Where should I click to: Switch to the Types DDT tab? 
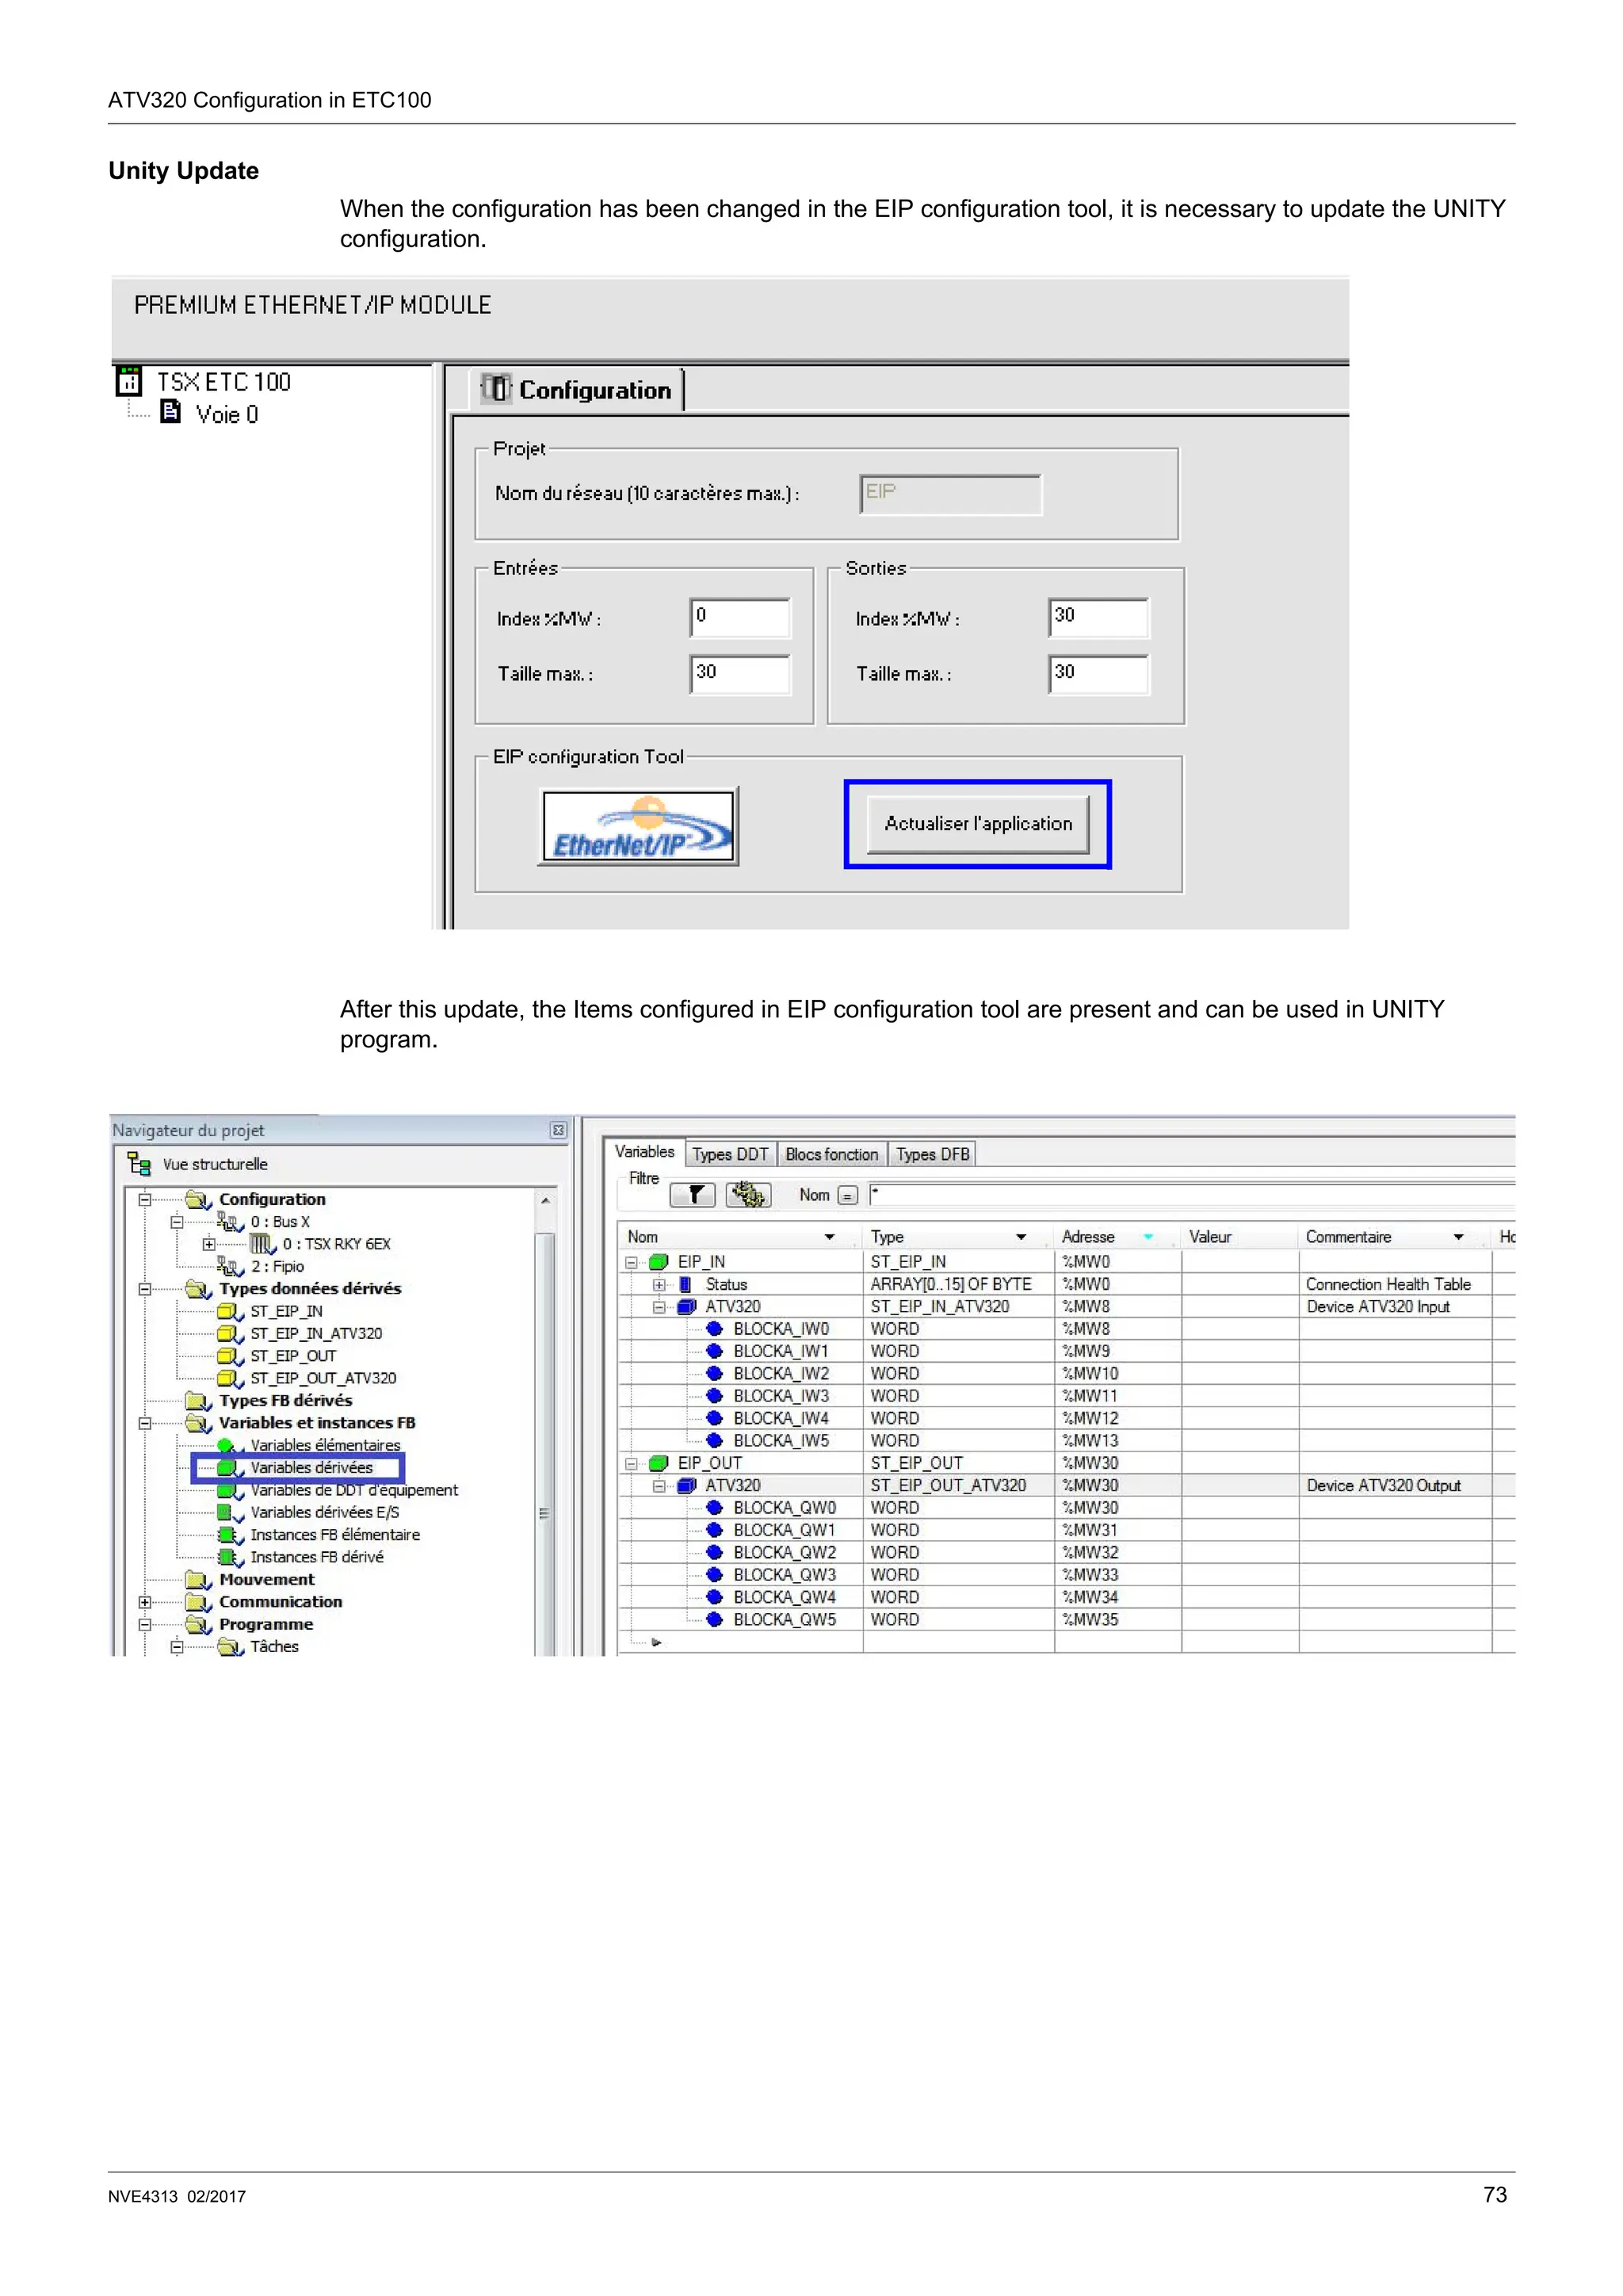(730, 1154)
